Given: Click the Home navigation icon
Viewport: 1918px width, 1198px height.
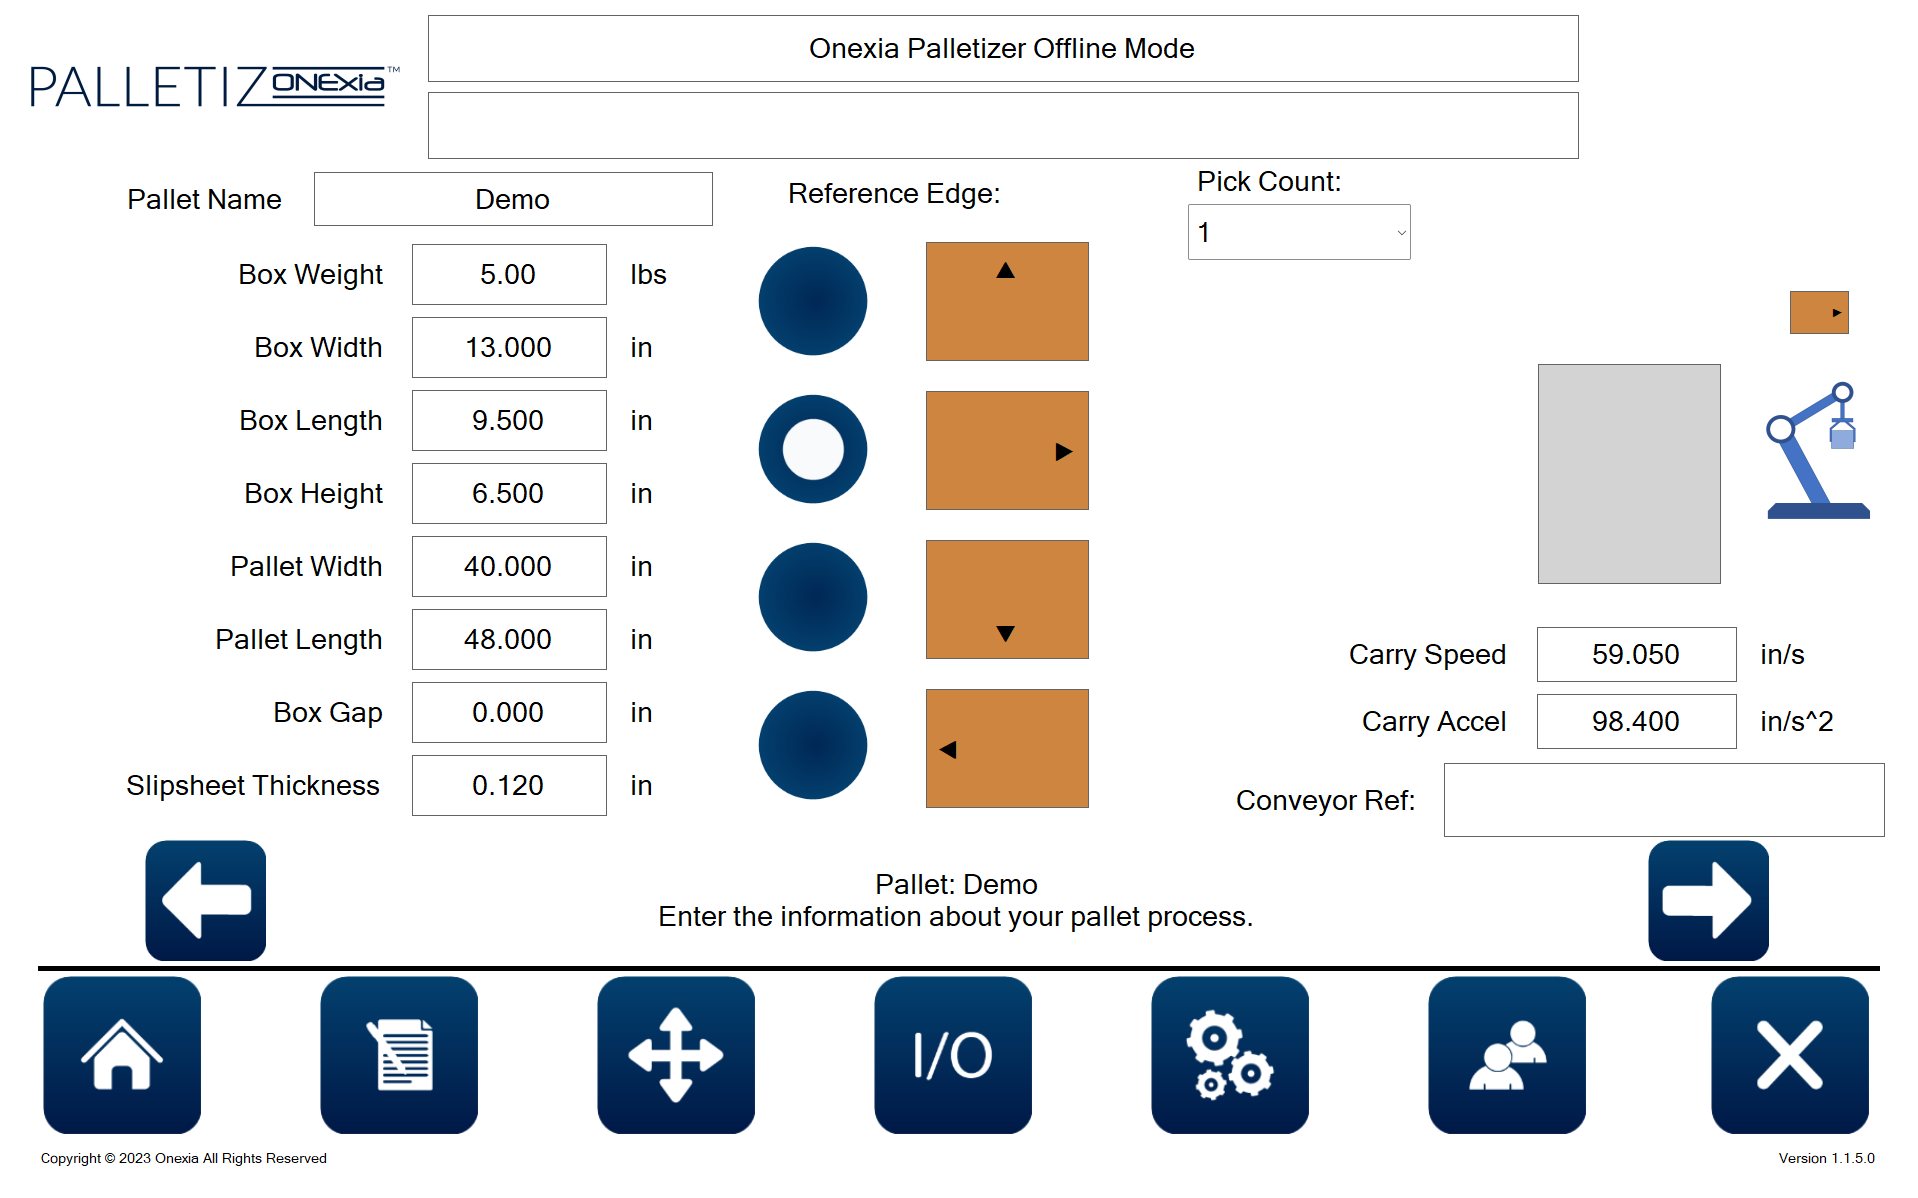Looking at the screenshot, I should [x=121, y=1055].
